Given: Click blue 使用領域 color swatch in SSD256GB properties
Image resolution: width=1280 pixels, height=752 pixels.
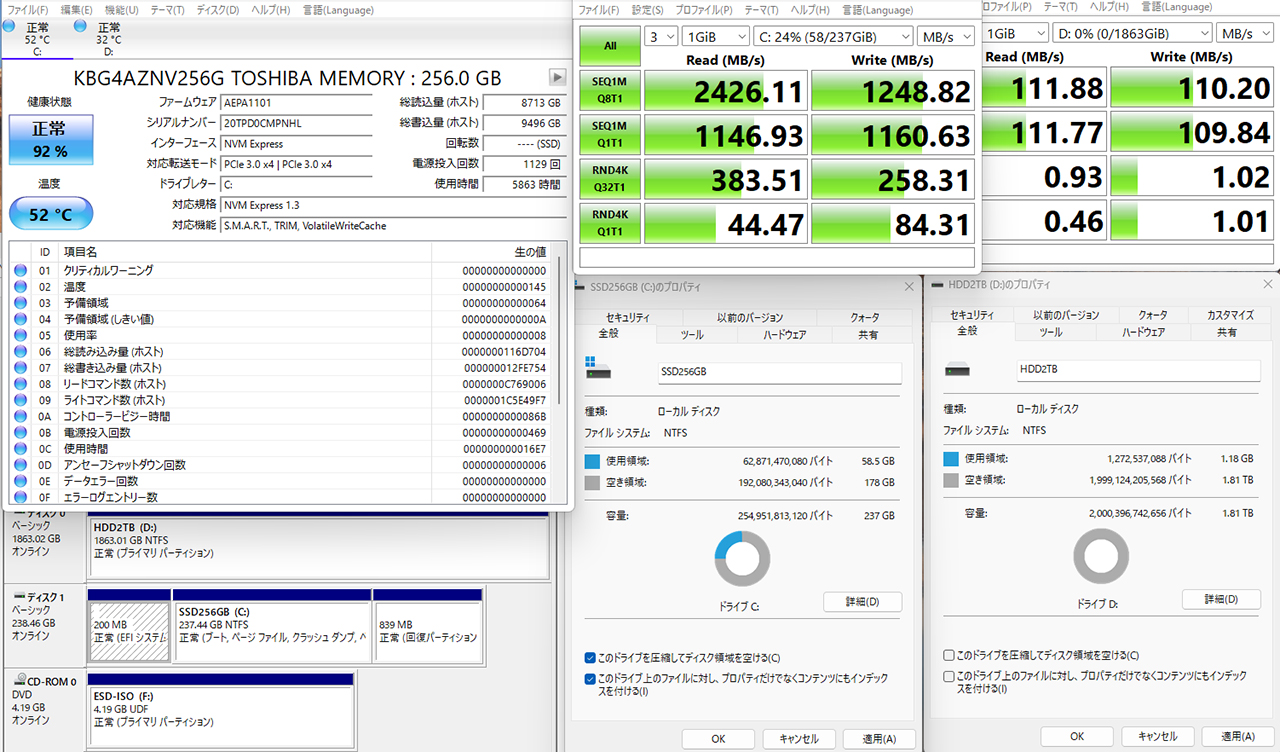Looking at the screenshot, I should (x=593, y=461).
